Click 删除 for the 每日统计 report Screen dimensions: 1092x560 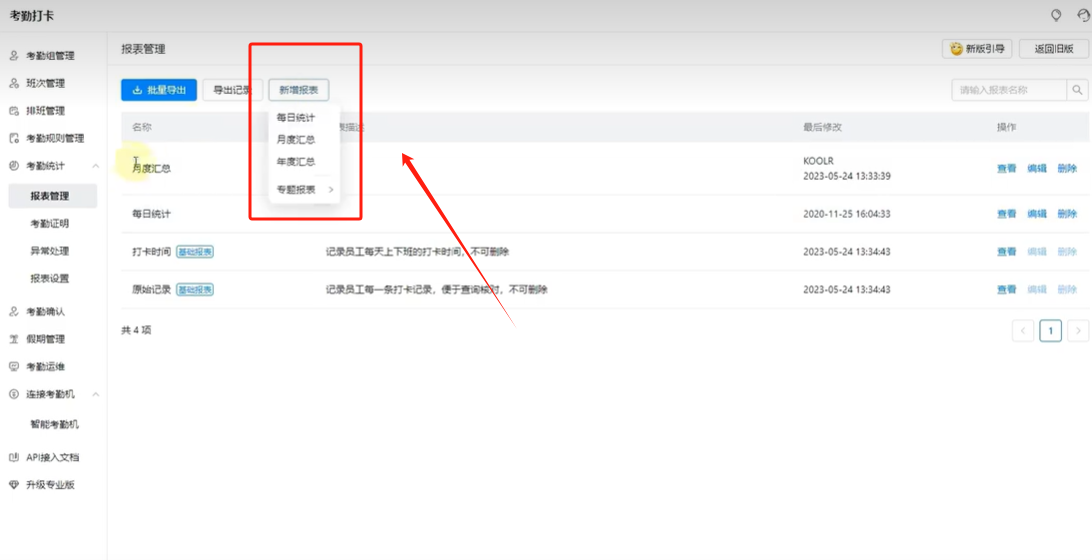[x=1067, y=214]
